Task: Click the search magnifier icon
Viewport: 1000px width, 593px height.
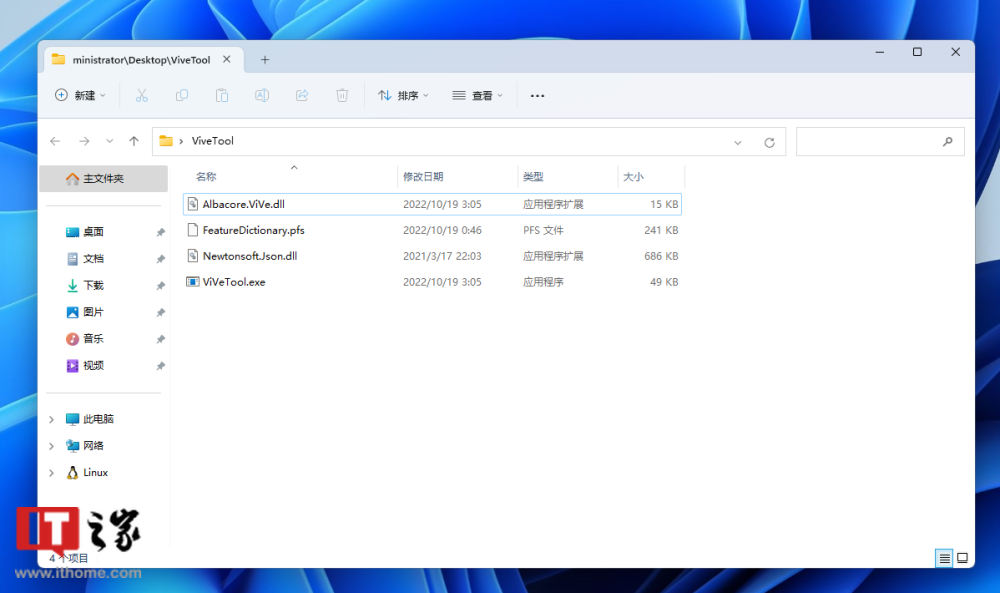Action: tap(948, 142)
